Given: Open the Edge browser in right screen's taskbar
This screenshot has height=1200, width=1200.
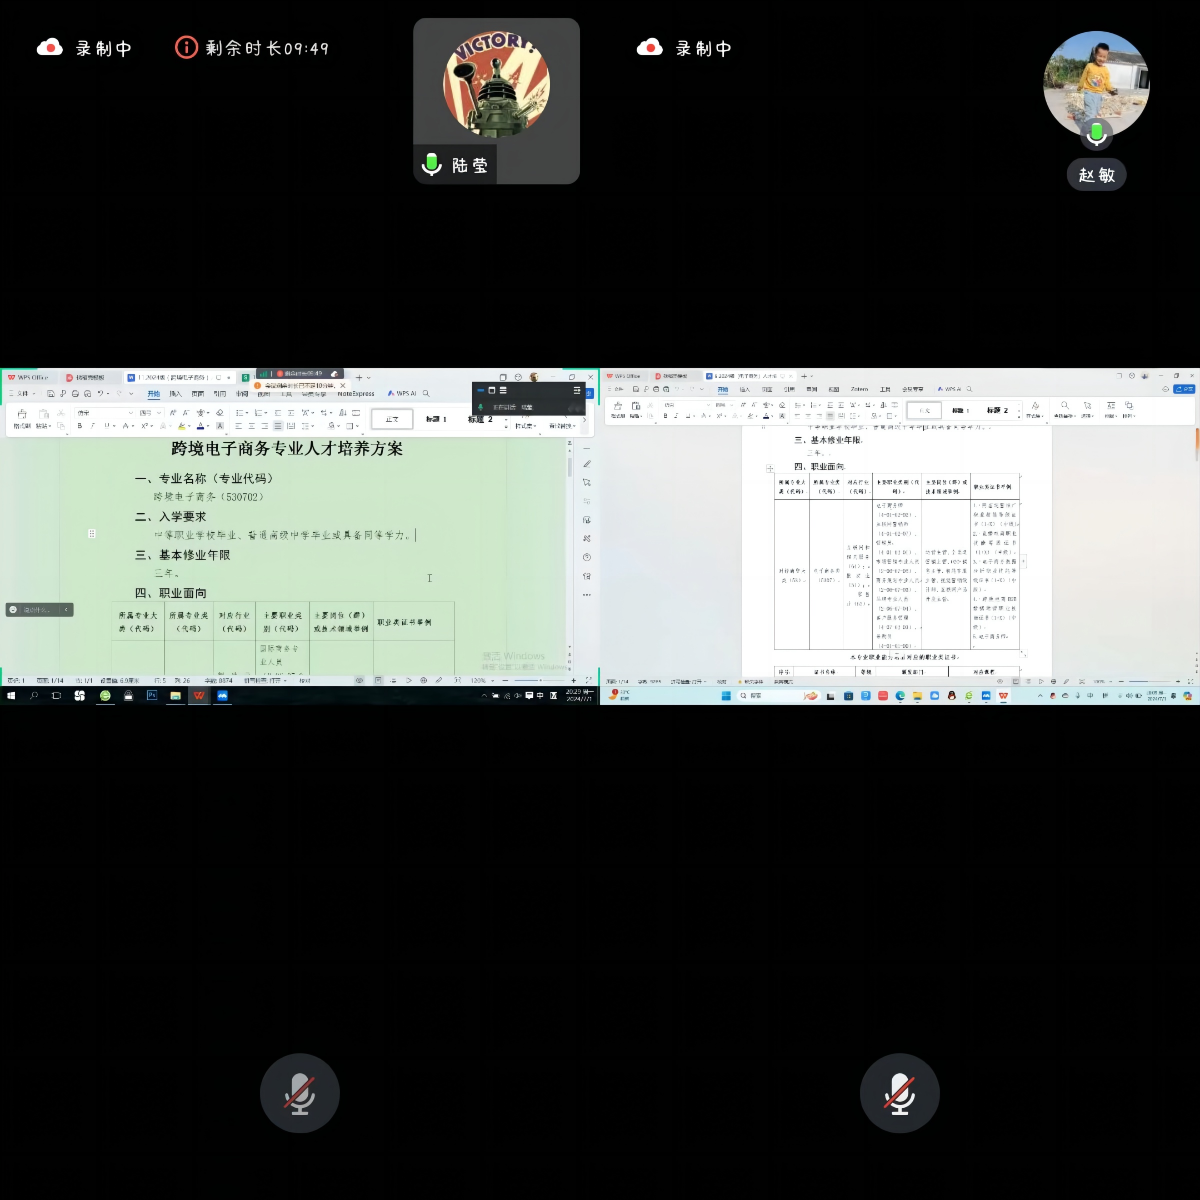Looking at the screenshot, I should click(x=900, y=696).
